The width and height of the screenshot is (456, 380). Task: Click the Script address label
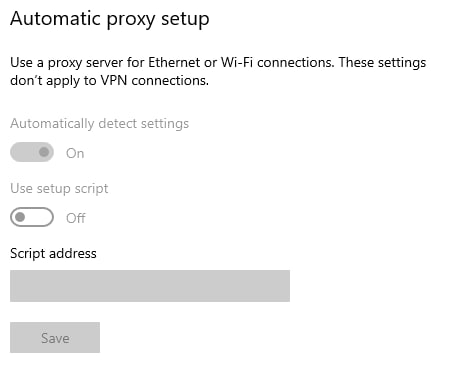[x=53, y=253]
